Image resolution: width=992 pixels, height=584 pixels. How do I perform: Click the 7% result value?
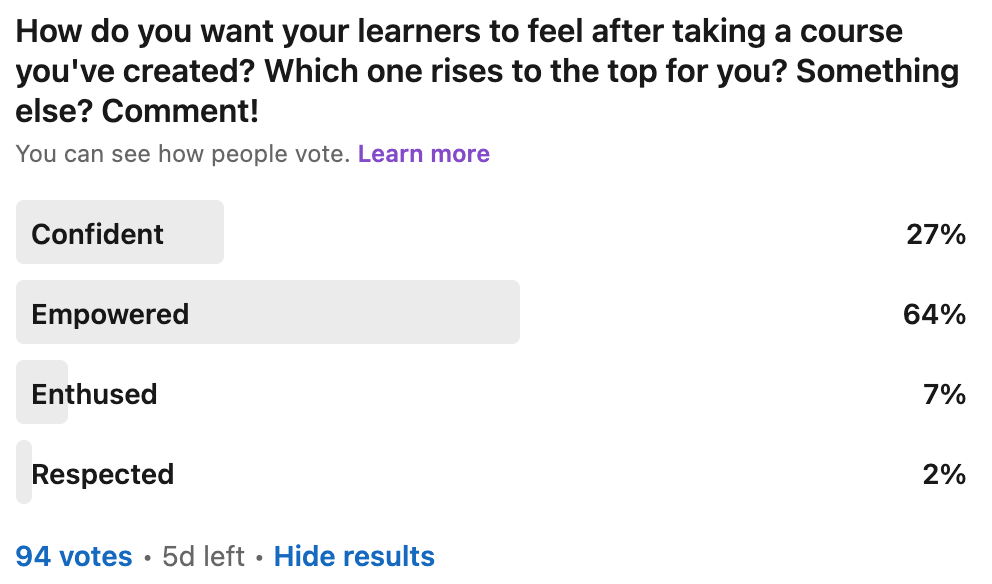(944, 394)
